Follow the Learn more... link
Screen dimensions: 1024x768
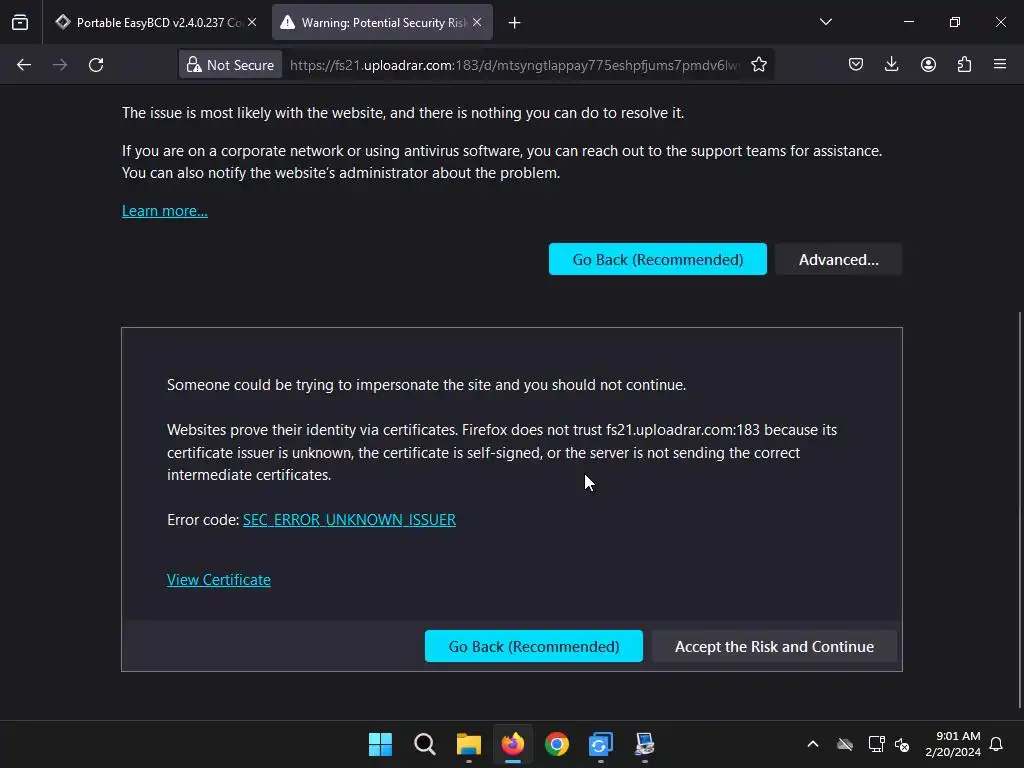coord(165,211)
